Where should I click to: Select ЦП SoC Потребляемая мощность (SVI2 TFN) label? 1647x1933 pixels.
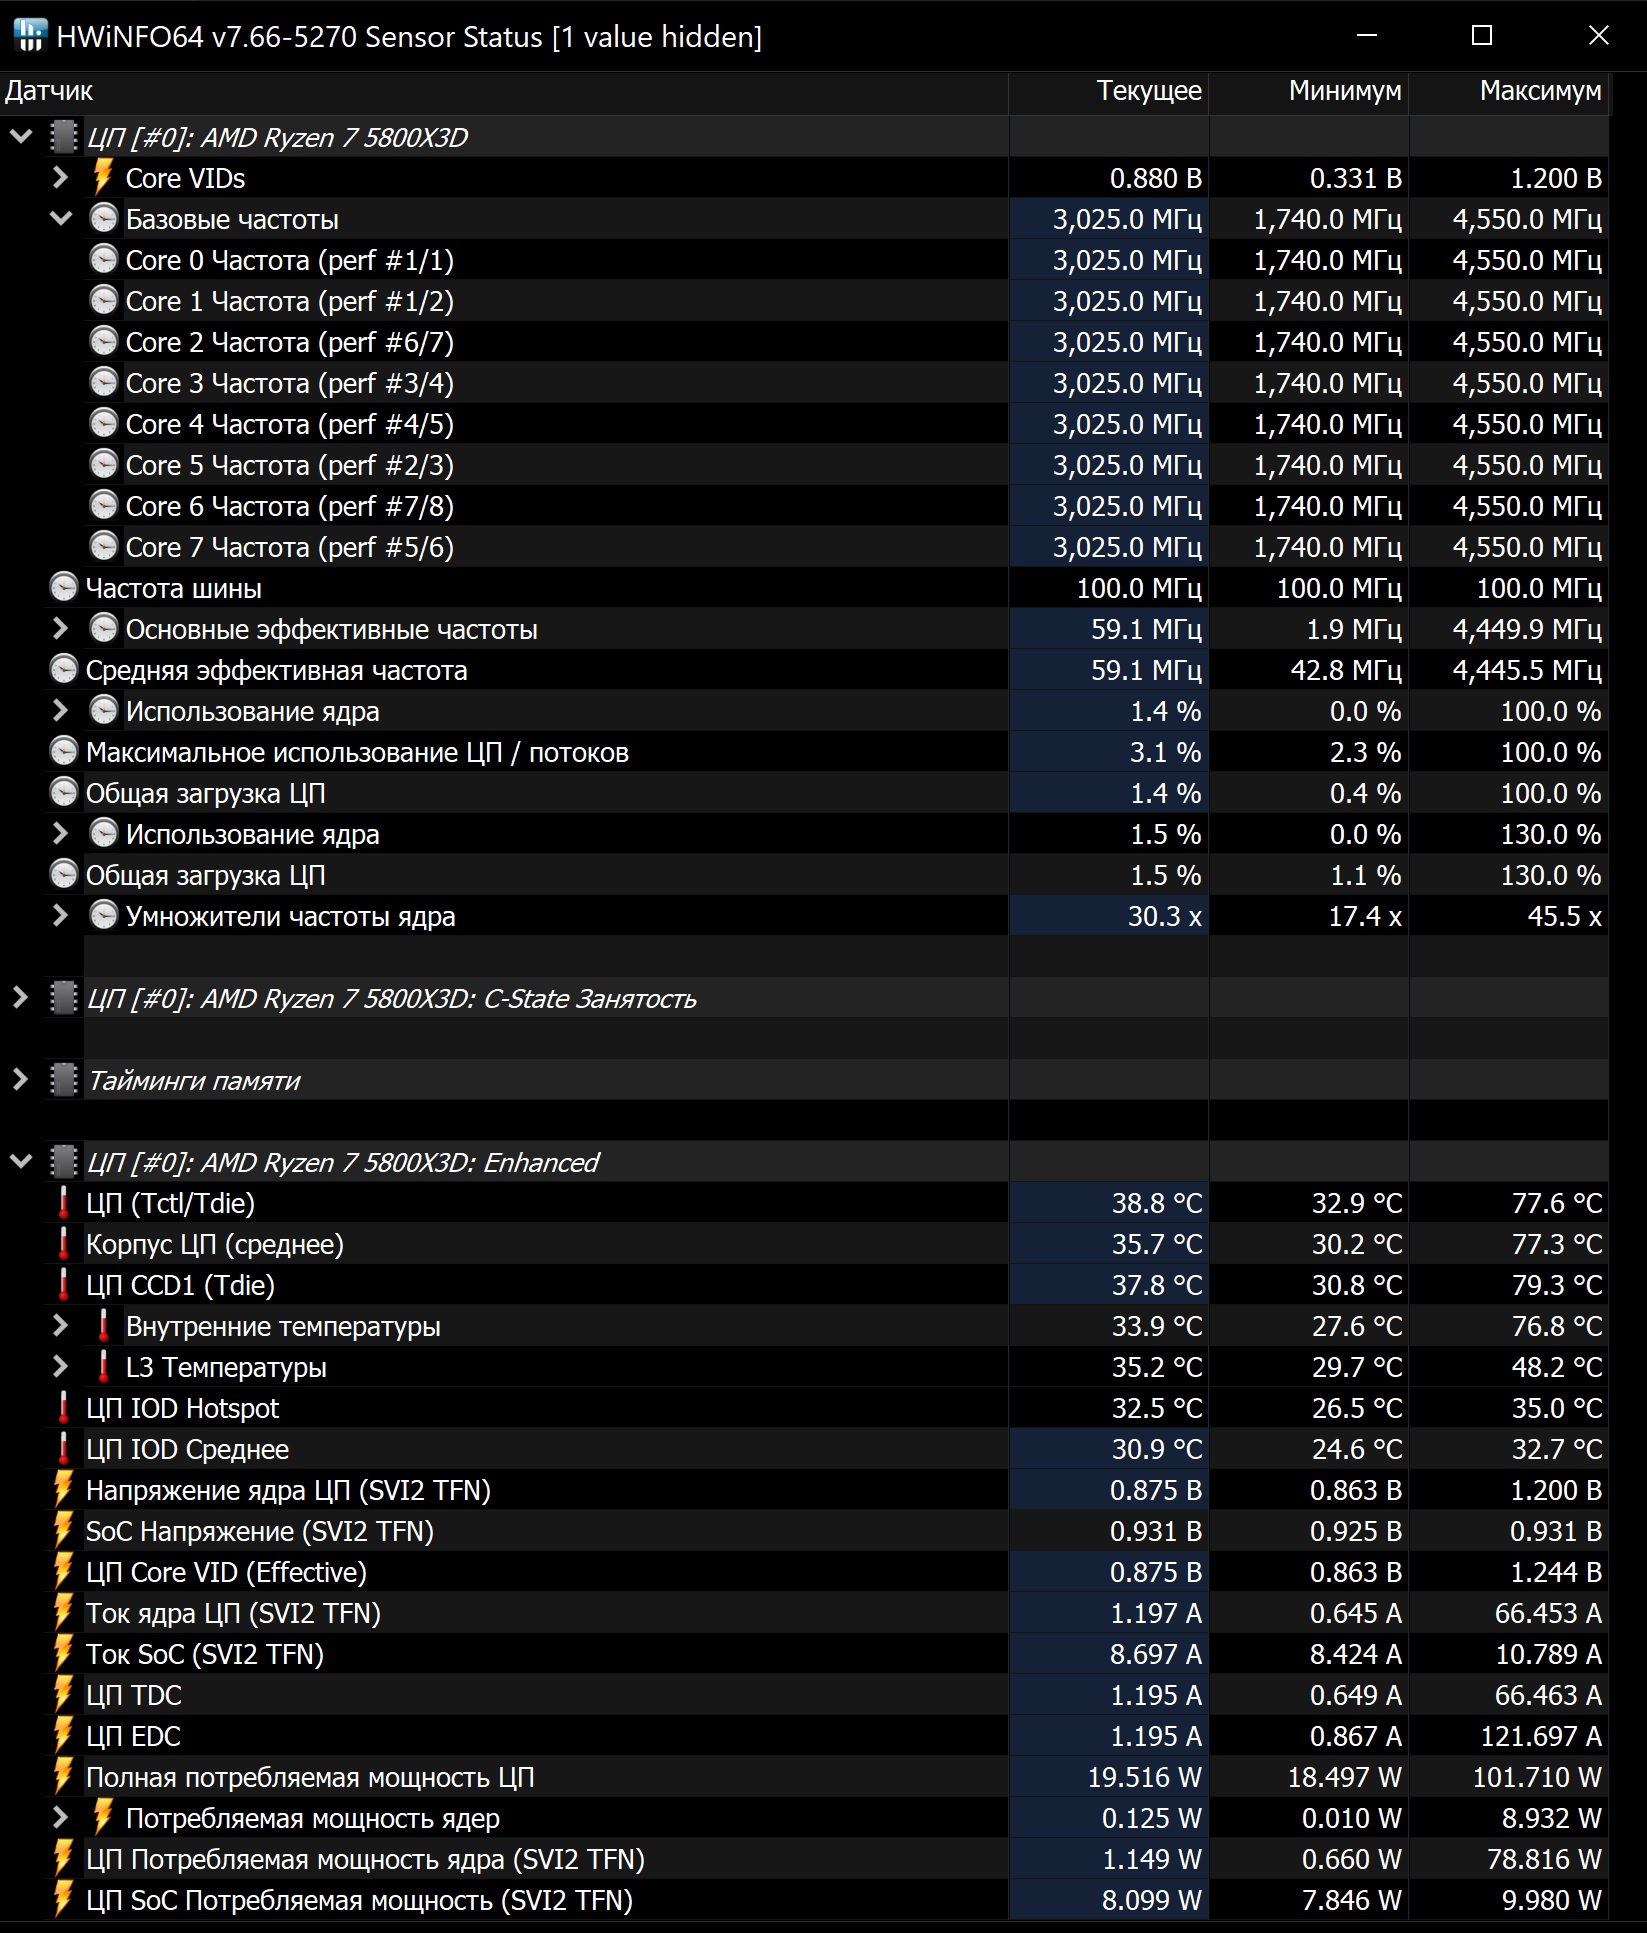tap(359, 1900)
